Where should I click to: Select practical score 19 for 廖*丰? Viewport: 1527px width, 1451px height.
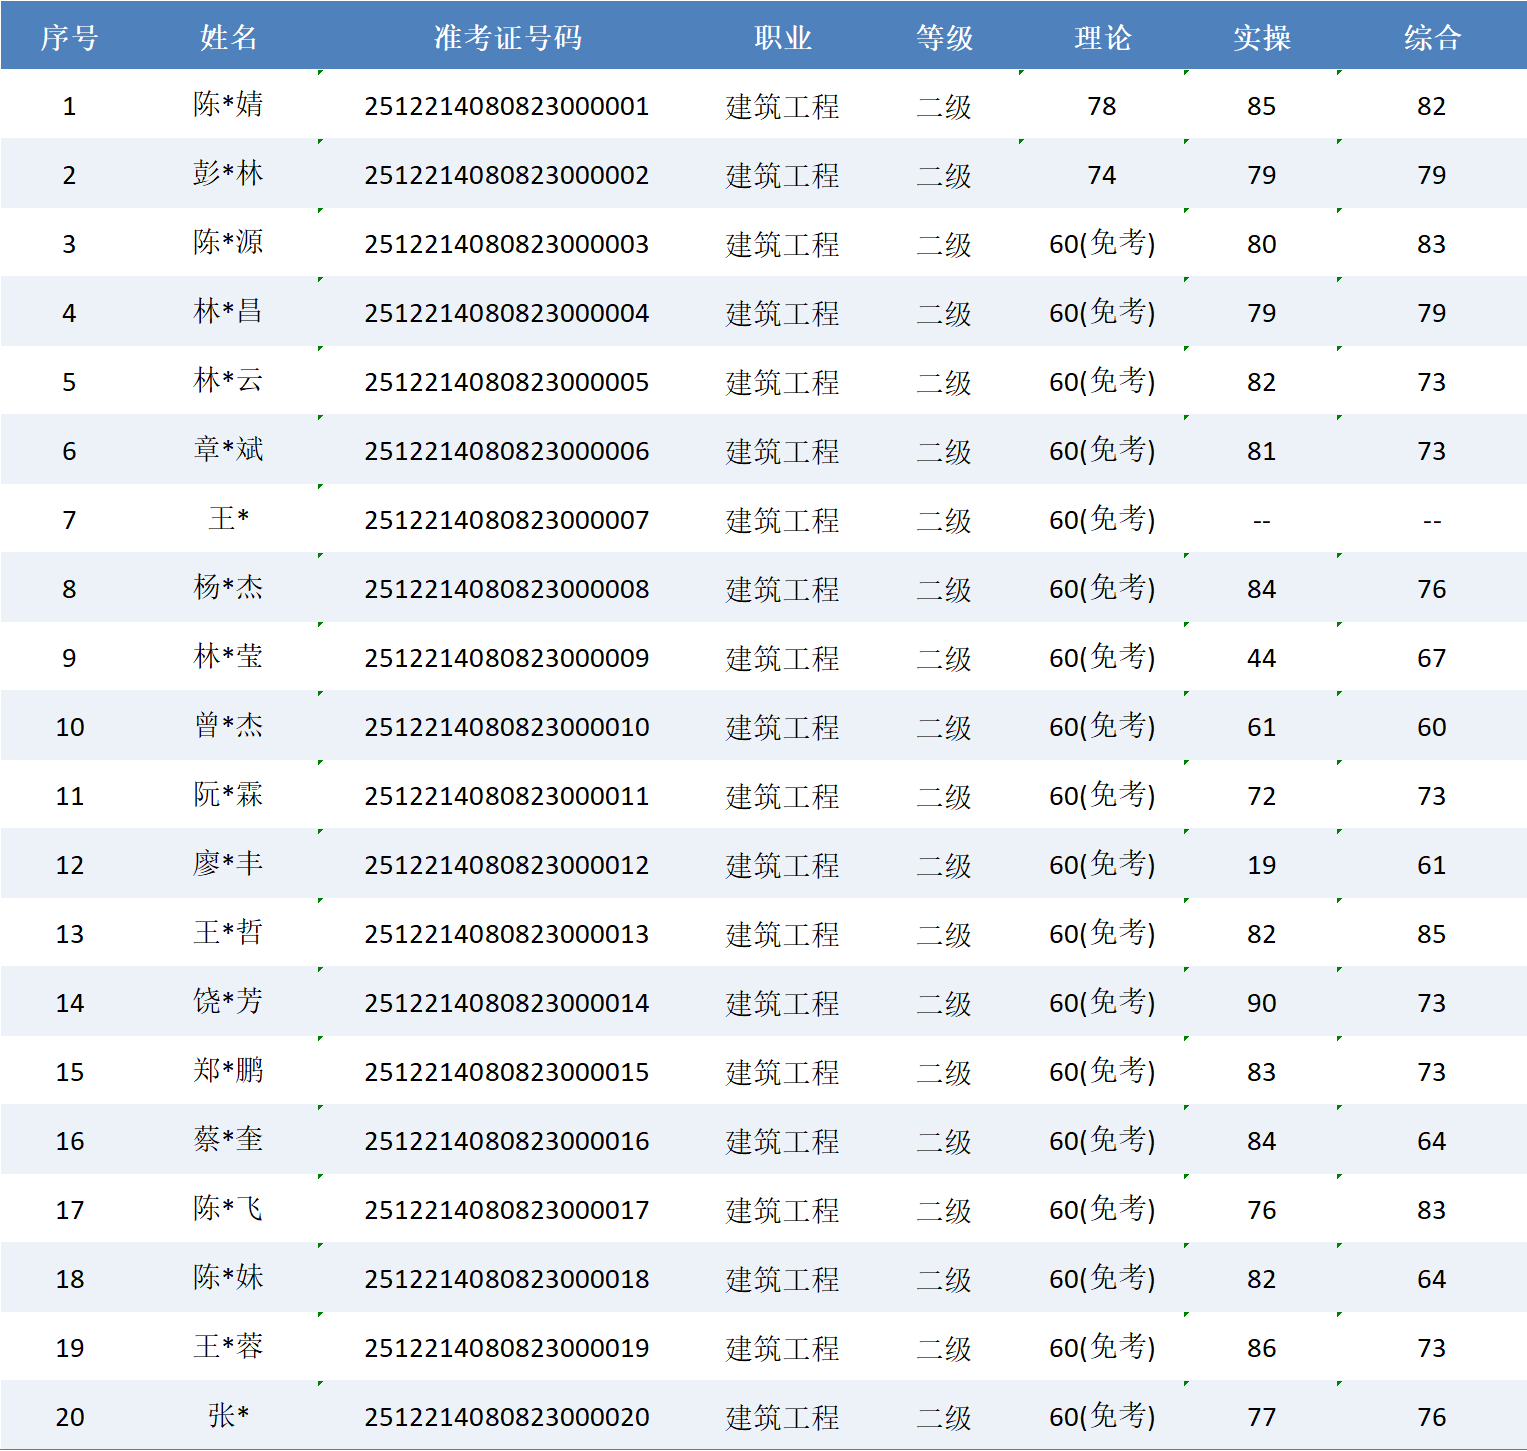[1261, 865]
